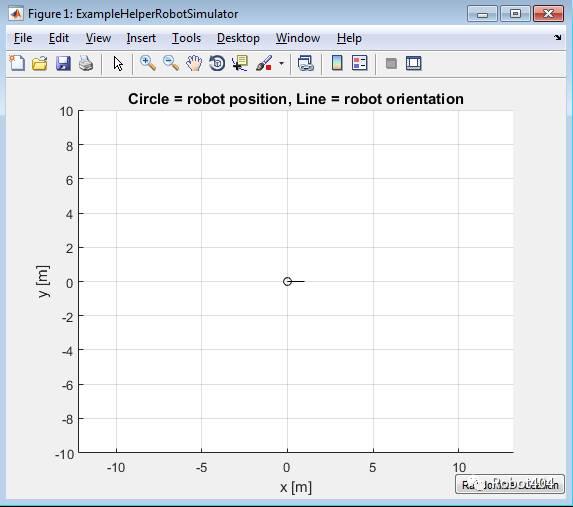Click the Hide Plot Tools icon
This screenshot has height=507, width=573.
tap(391, 64)
